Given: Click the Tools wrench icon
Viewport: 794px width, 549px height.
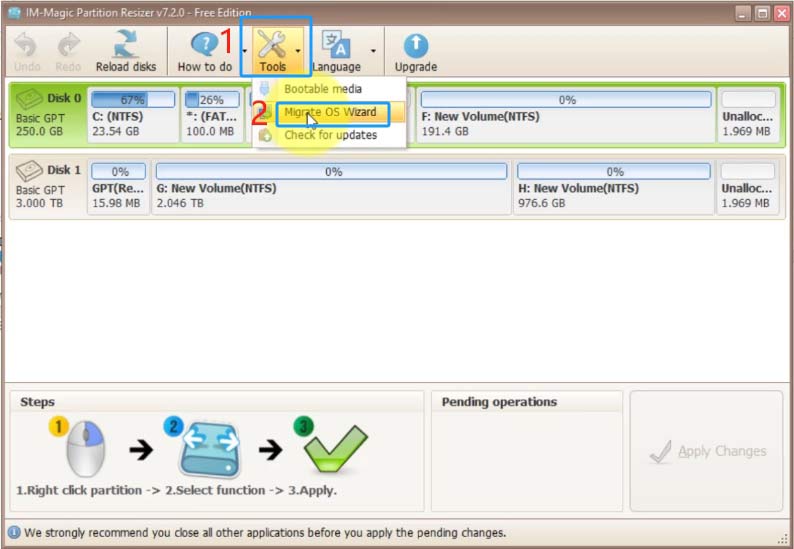Looking at the screenshot, I should (271, 45).
